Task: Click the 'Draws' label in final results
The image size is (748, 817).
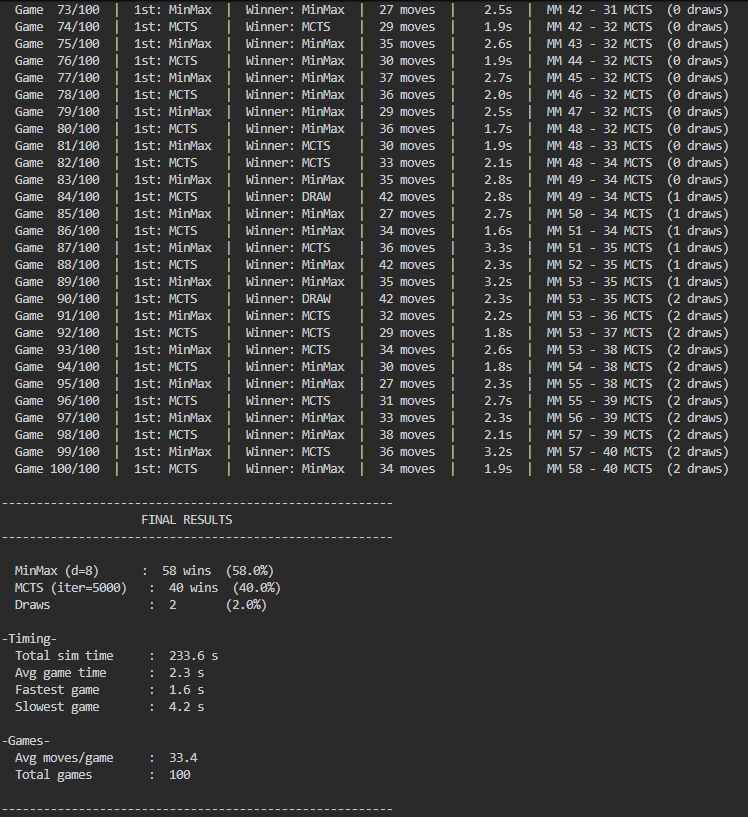Action: pos(32,605)
